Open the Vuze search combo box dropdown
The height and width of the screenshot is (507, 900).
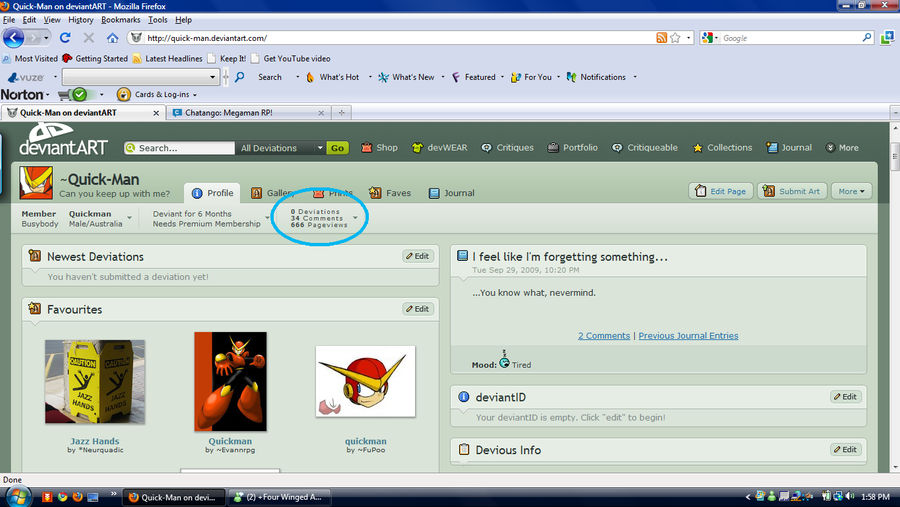pyautogui.click(x=212, y=77)
